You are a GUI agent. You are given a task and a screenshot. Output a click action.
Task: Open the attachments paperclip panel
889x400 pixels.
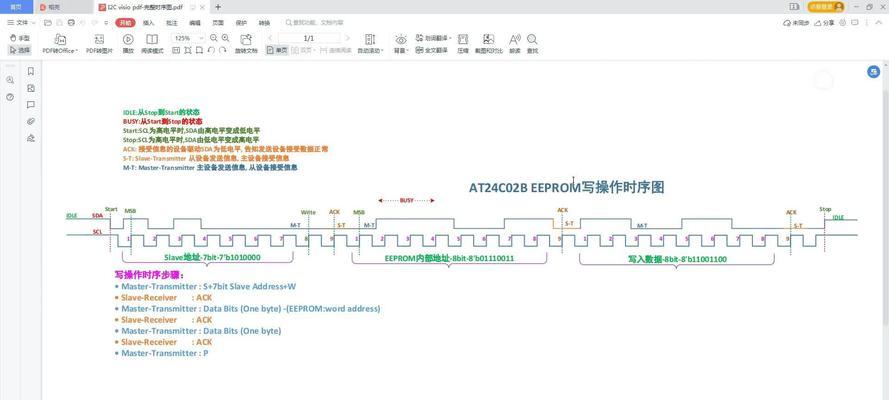[x=31, y=121]
